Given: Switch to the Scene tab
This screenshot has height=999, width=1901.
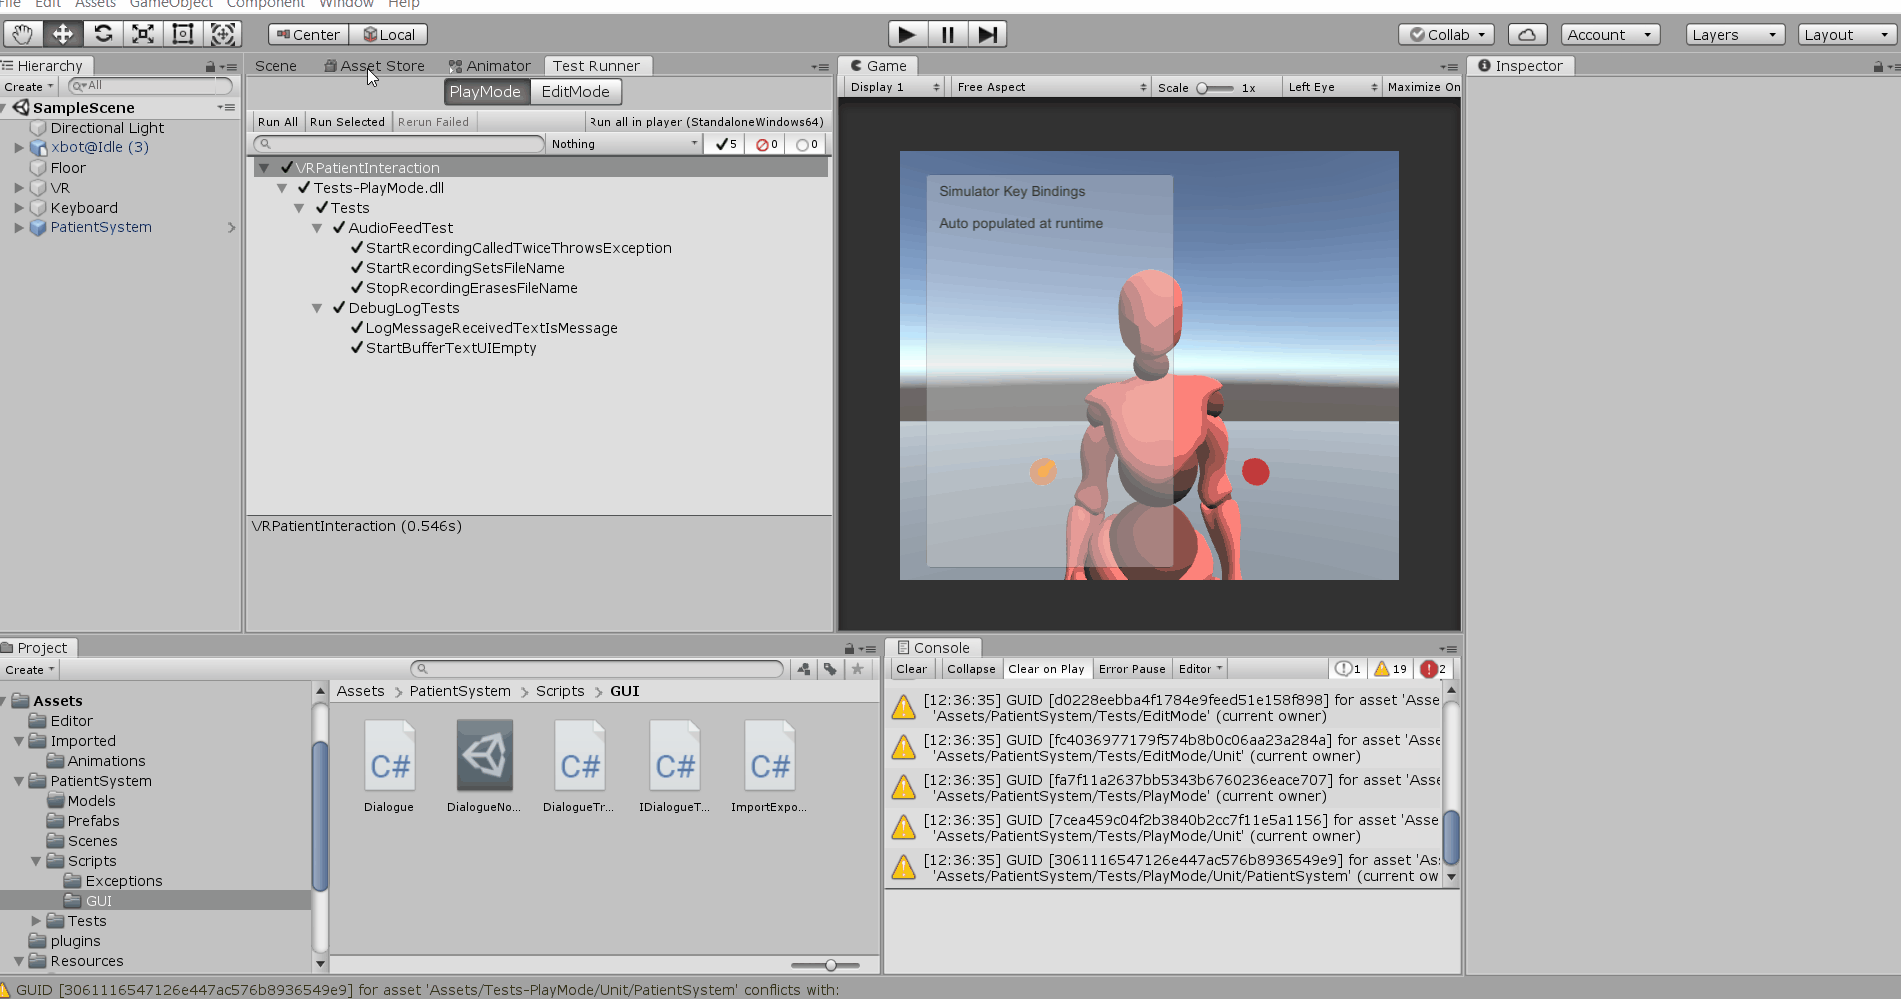Looking at the screenshot, I should click(x=275, y=66).
